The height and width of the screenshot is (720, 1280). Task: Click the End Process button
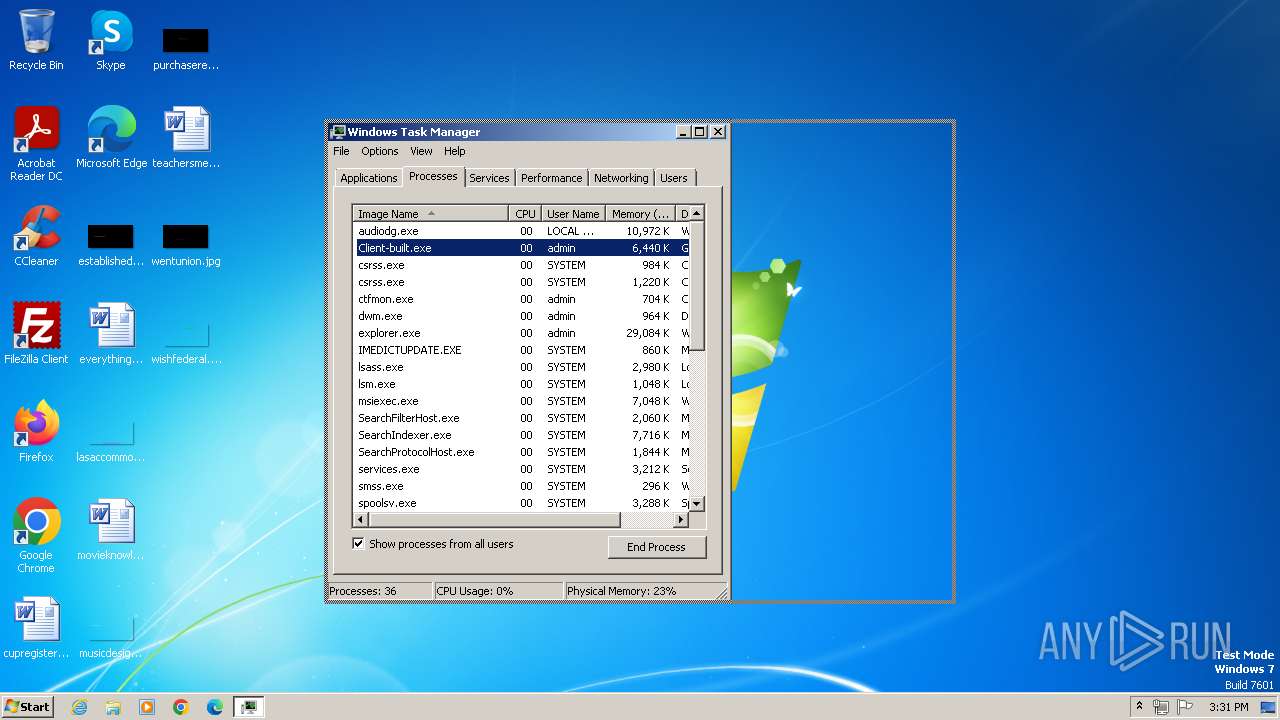(x=656, y=547)
